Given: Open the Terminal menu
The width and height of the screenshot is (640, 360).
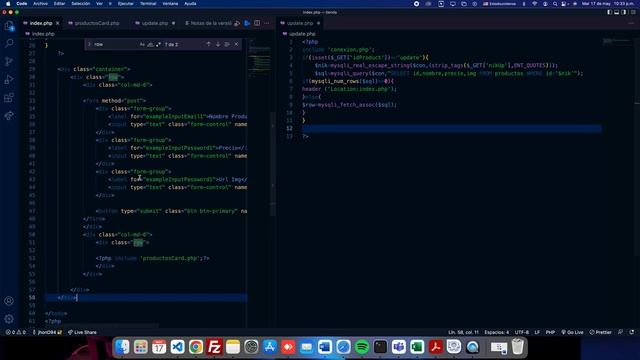Looking at the screenshot, I should (148, 4).
